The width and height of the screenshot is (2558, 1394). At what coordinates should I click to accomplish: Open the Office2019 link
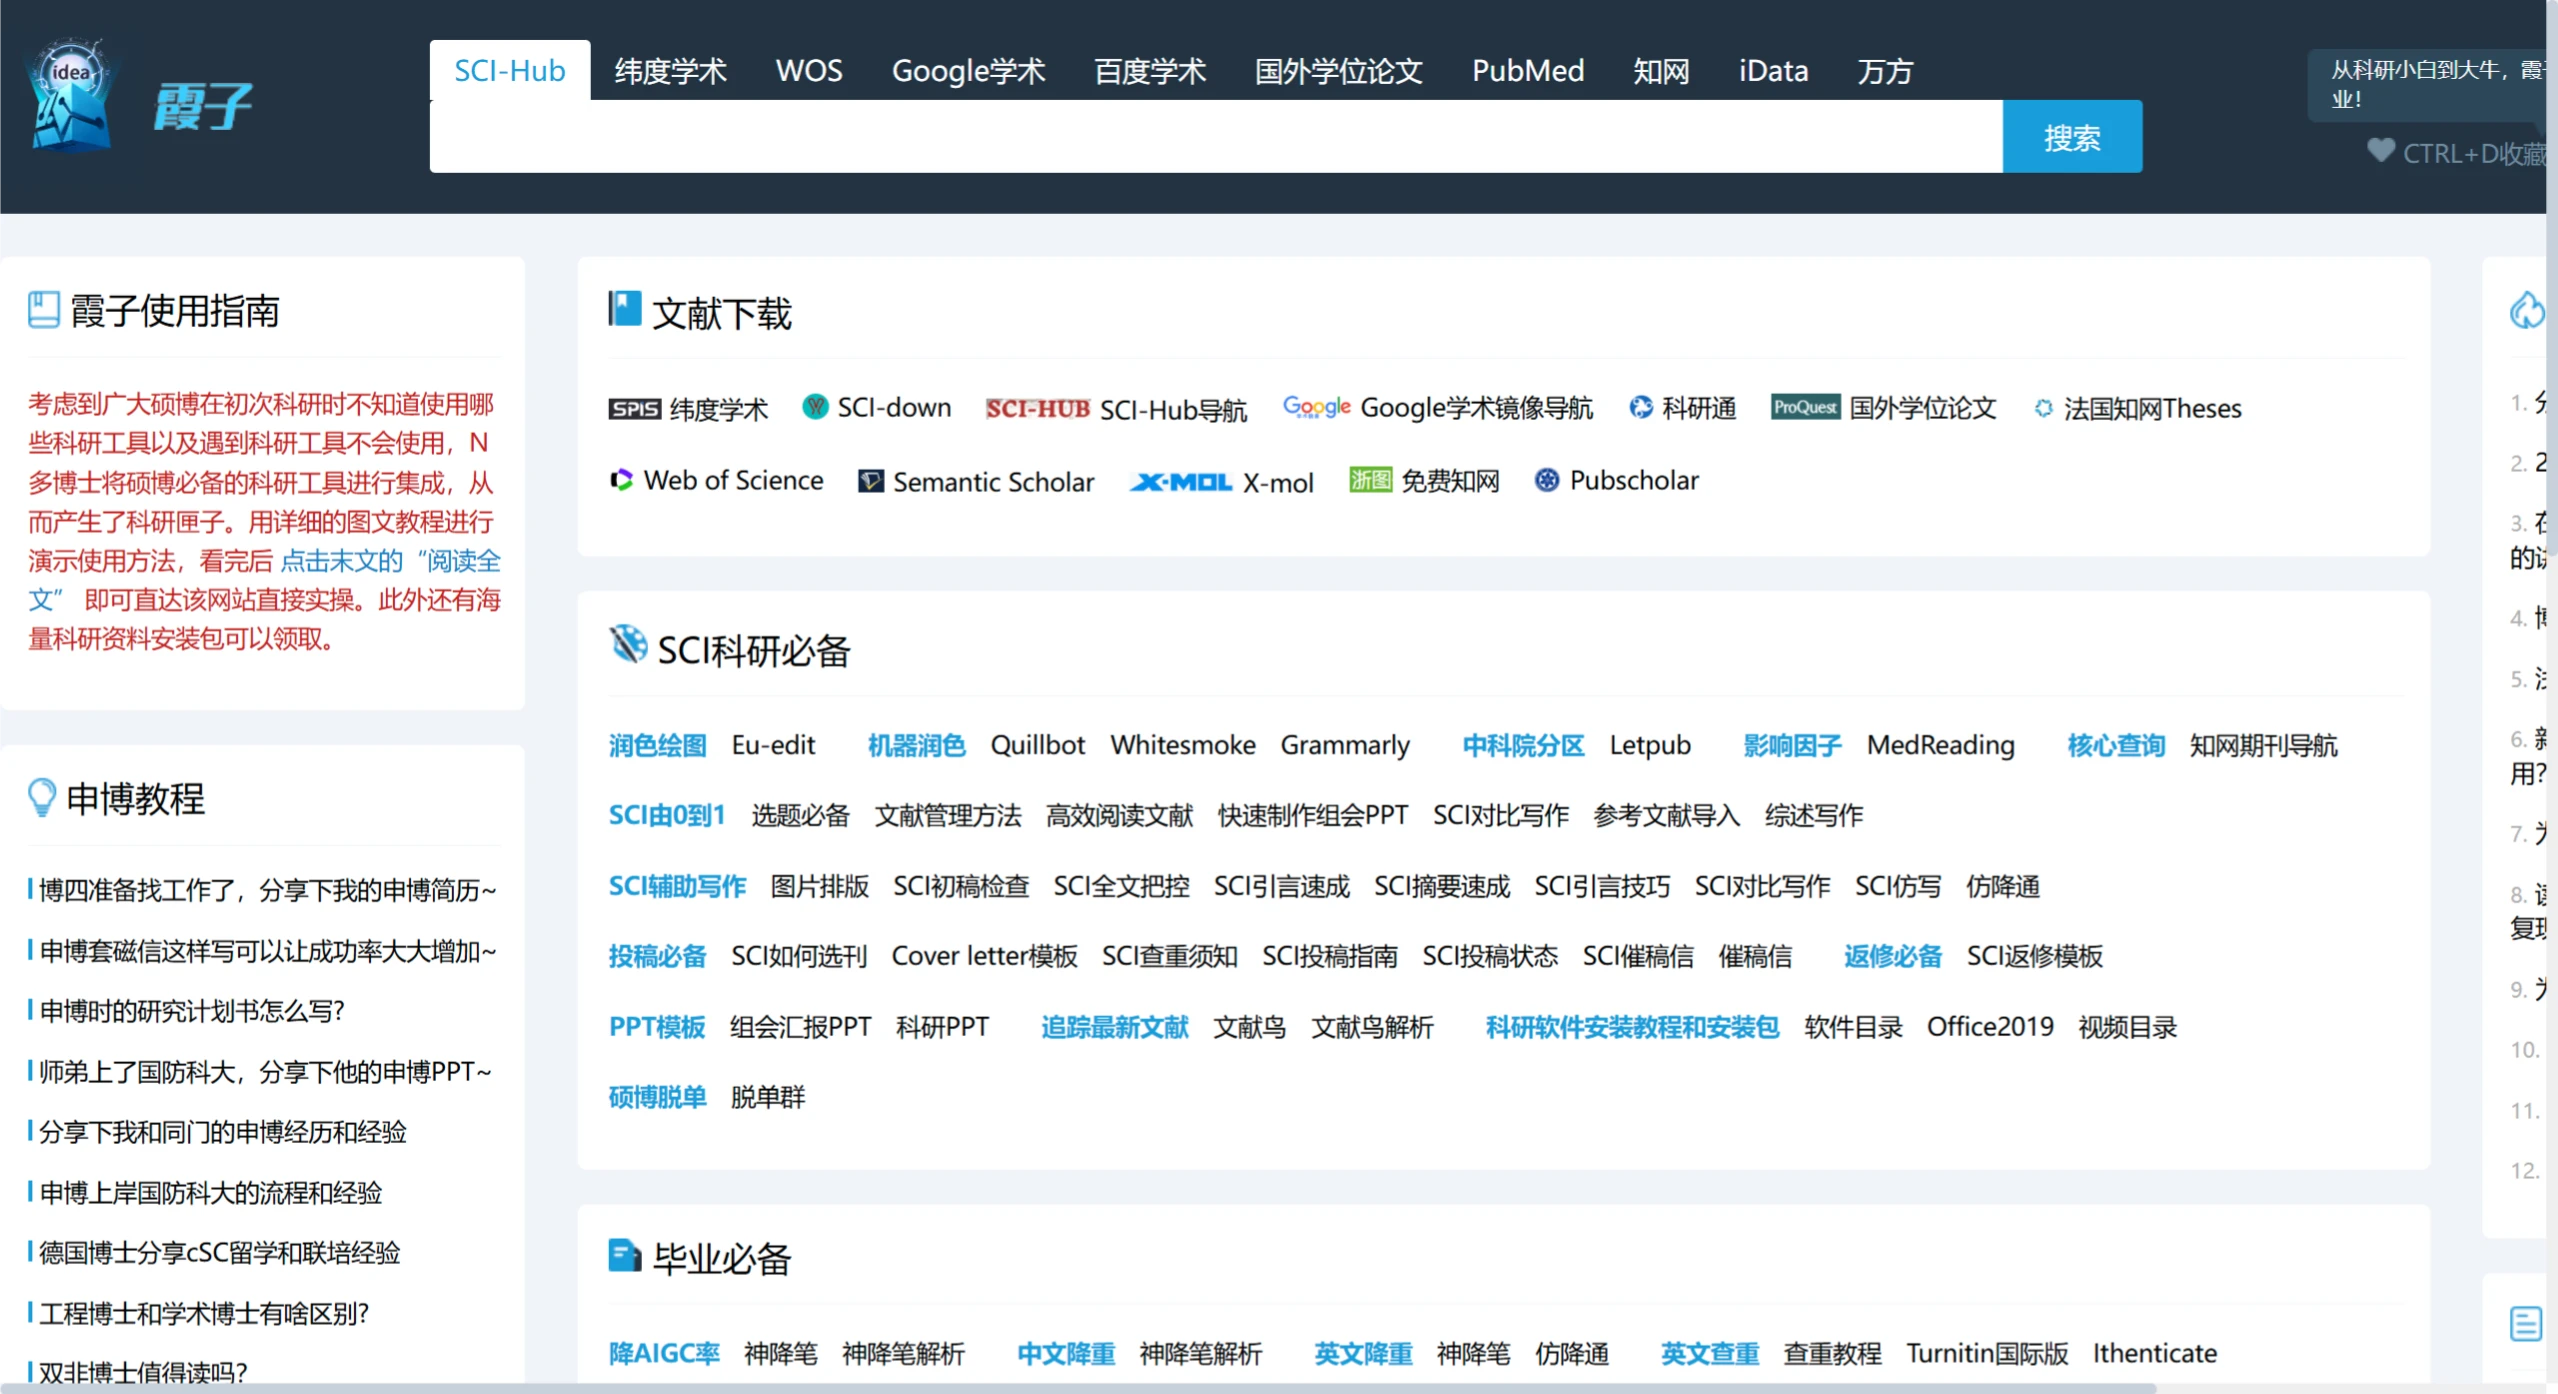1990,1027
